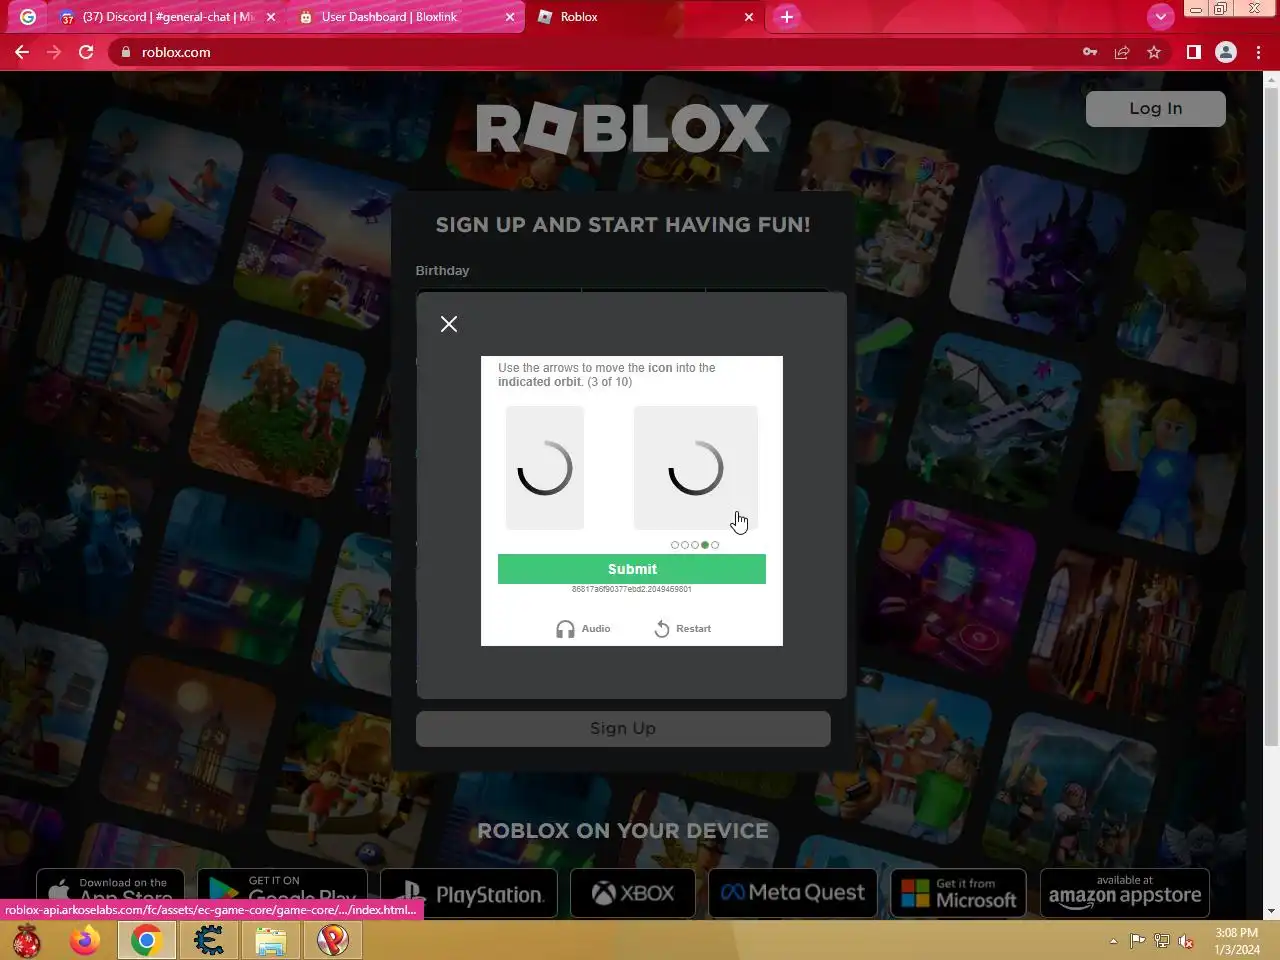Reload the roblox.com page
This screenshot has width=1280, height=960.
(86, 52)
